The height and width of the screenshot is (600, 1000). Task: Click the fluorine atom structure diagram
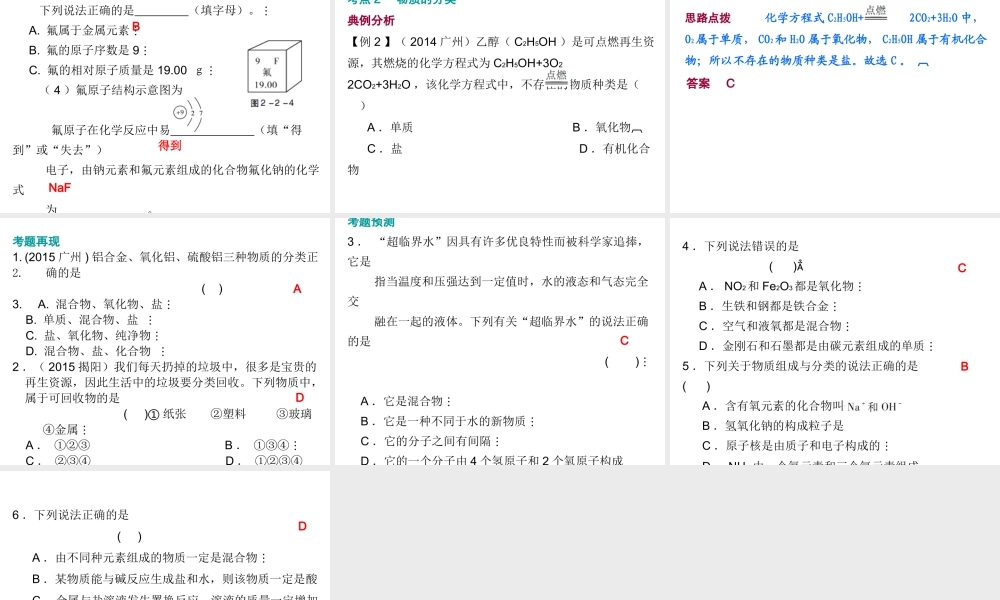pos(188,115)
